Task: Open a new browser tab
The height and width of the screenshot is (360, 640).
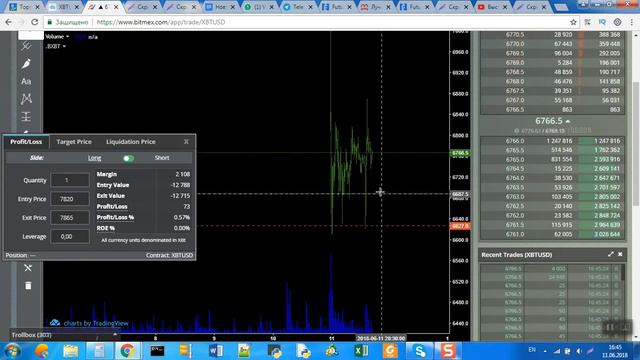Action: [561, 7]
